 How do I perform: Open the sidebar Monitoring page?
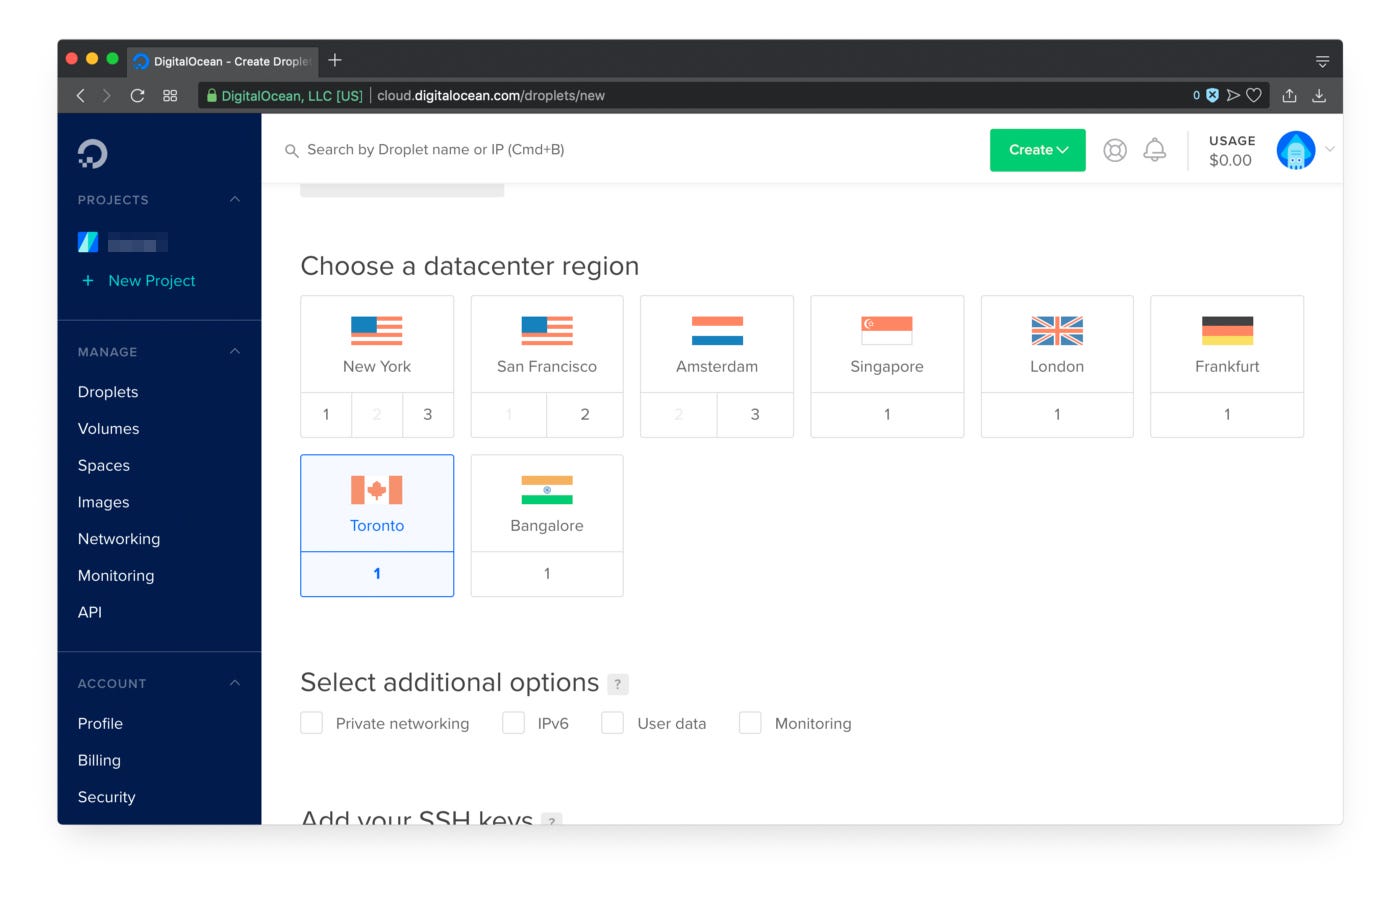coord(116,576)
